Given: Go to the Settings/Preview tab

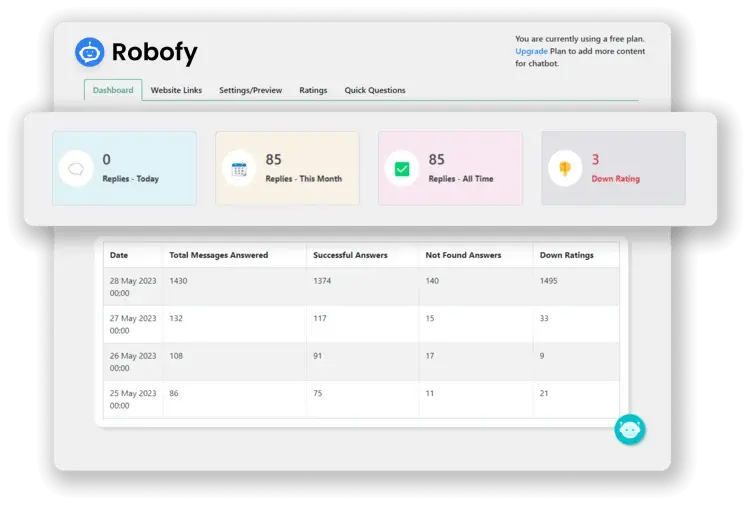Looking at the screenshot, I should click(x=250, y=90).
